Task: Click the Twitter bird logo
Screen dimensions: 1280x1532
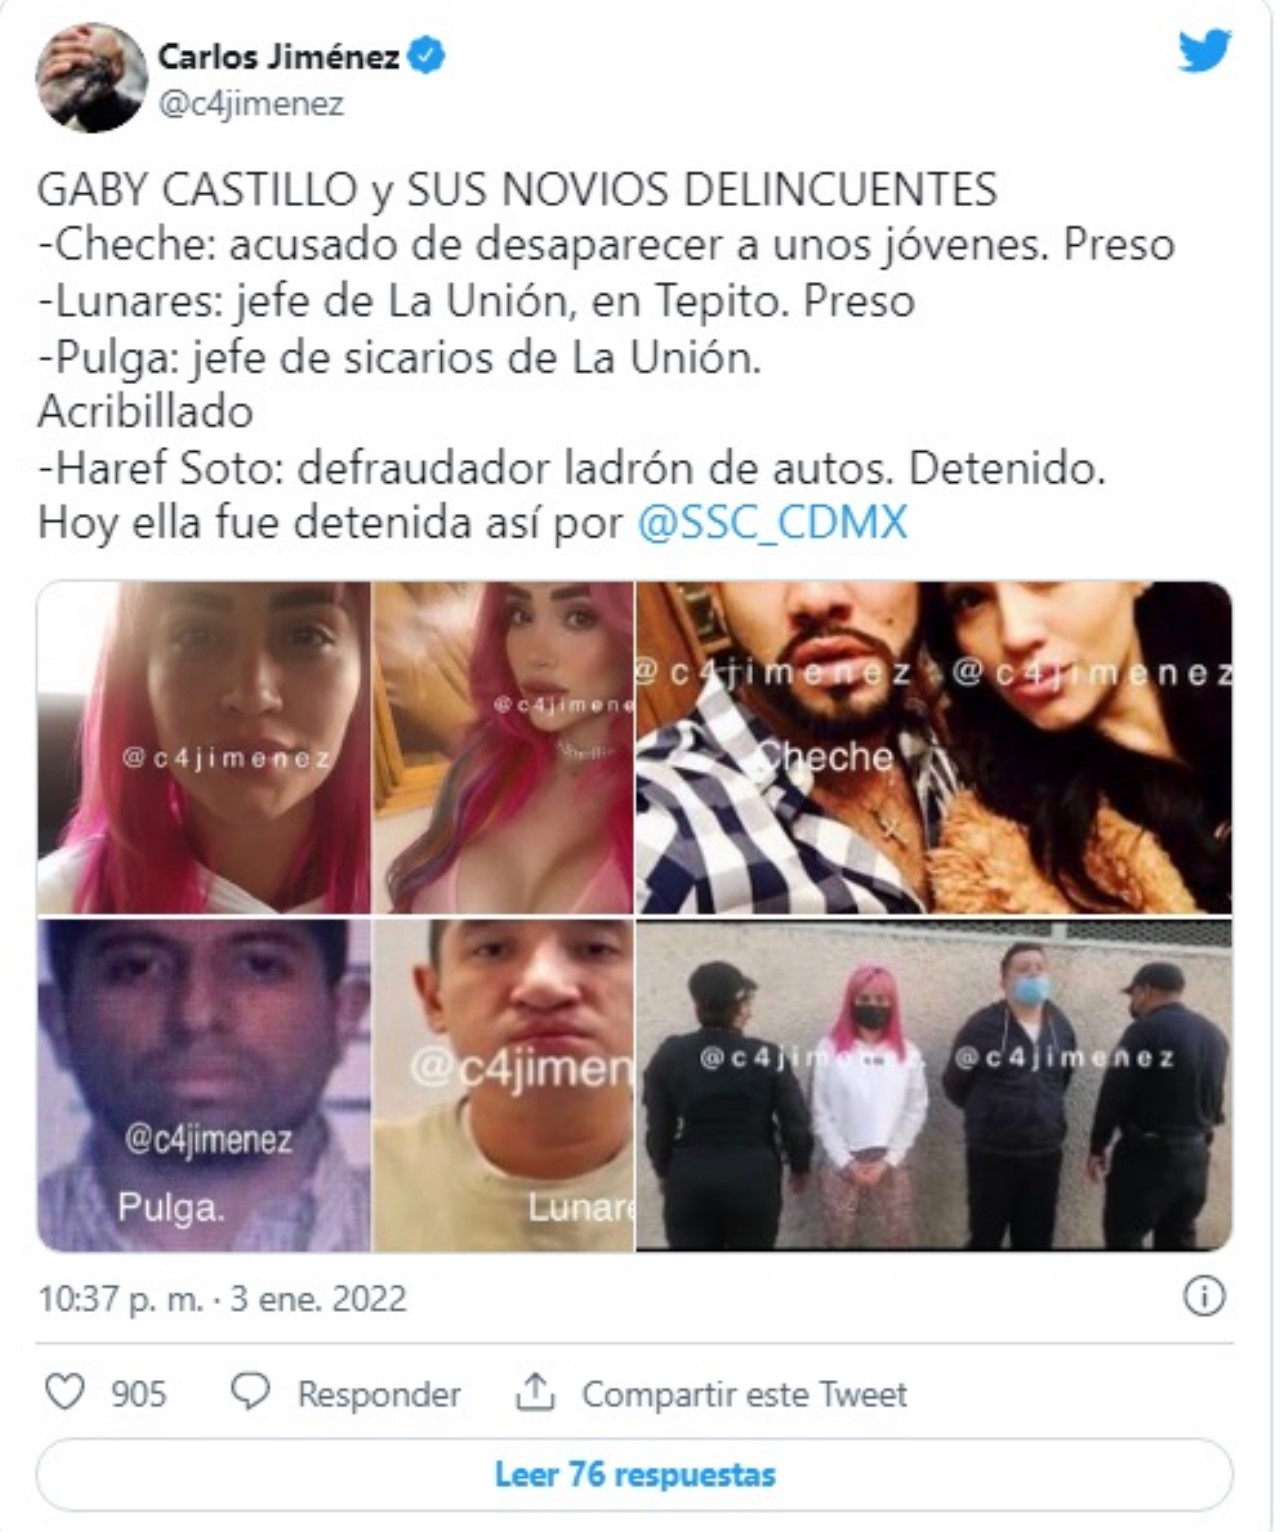Action: pyautogui.click(x=1203, y=51)
